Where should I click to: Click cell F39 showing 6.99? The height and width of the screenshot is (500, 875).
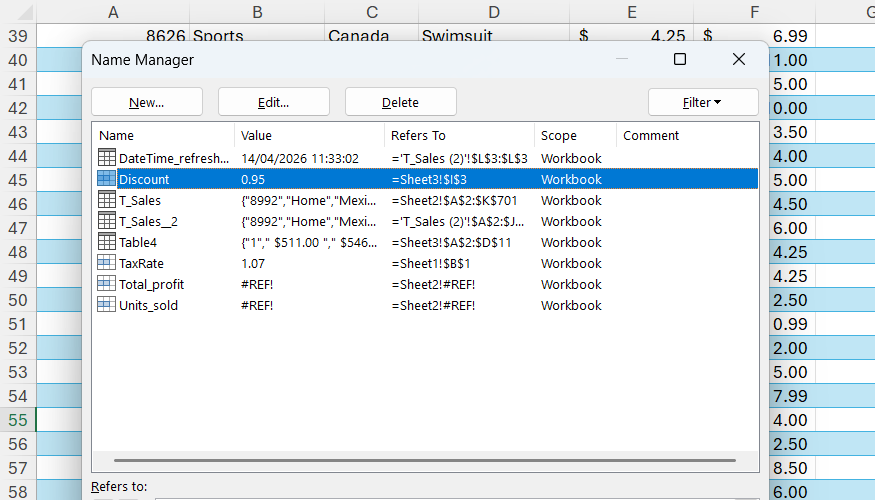[x=754, y=36]
